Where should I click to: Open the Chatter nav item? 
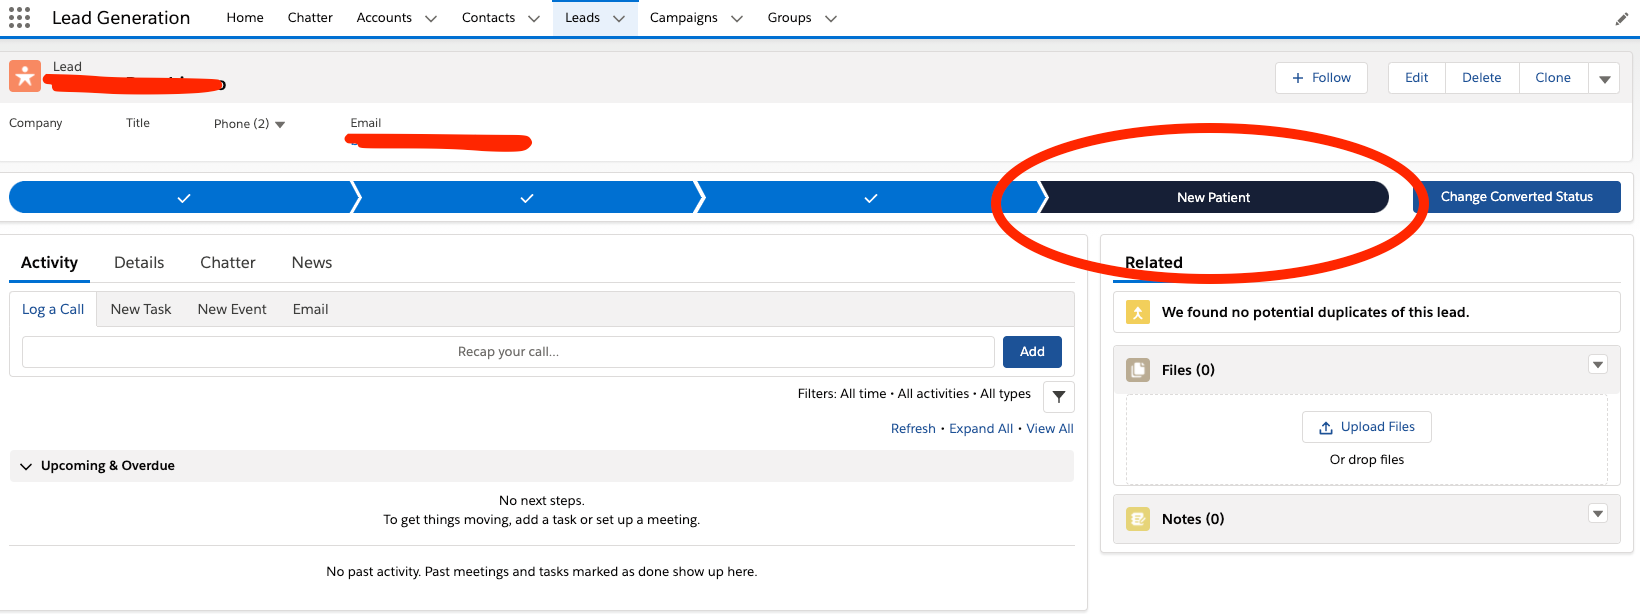310,18
